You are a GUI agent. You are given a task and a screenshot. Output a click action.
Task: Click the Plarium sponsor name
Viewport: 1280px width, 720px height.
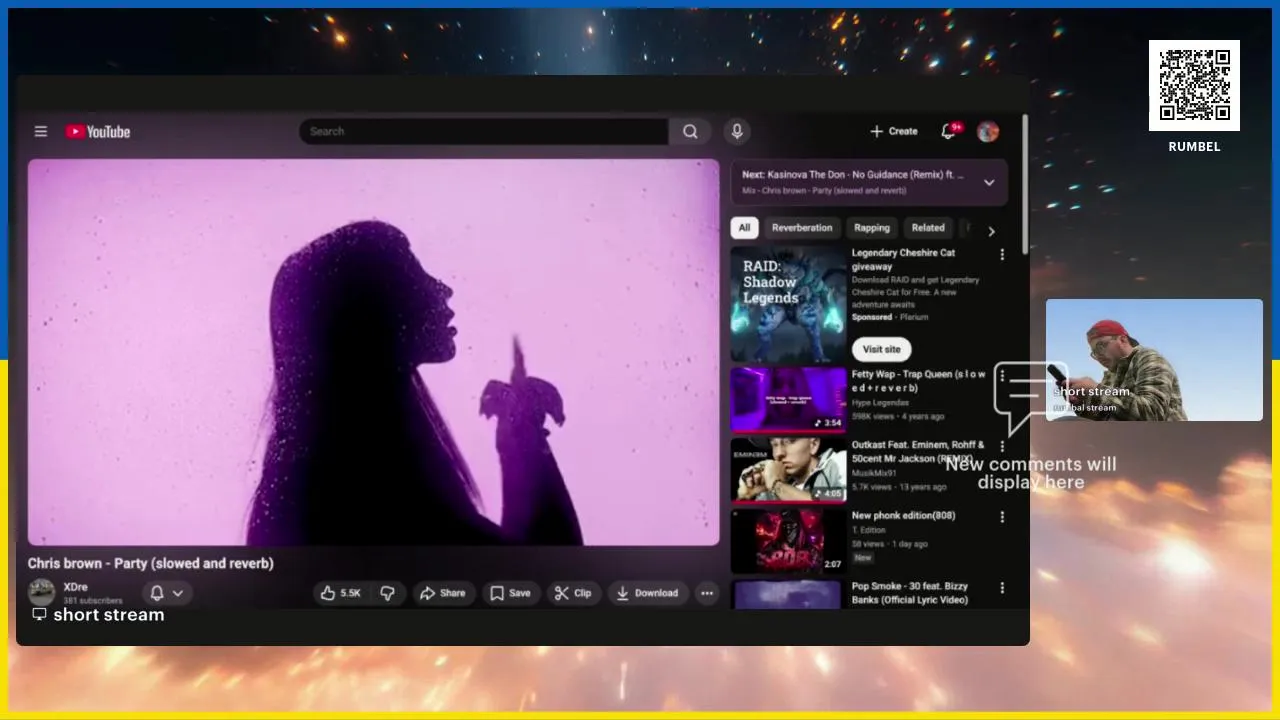914,317
